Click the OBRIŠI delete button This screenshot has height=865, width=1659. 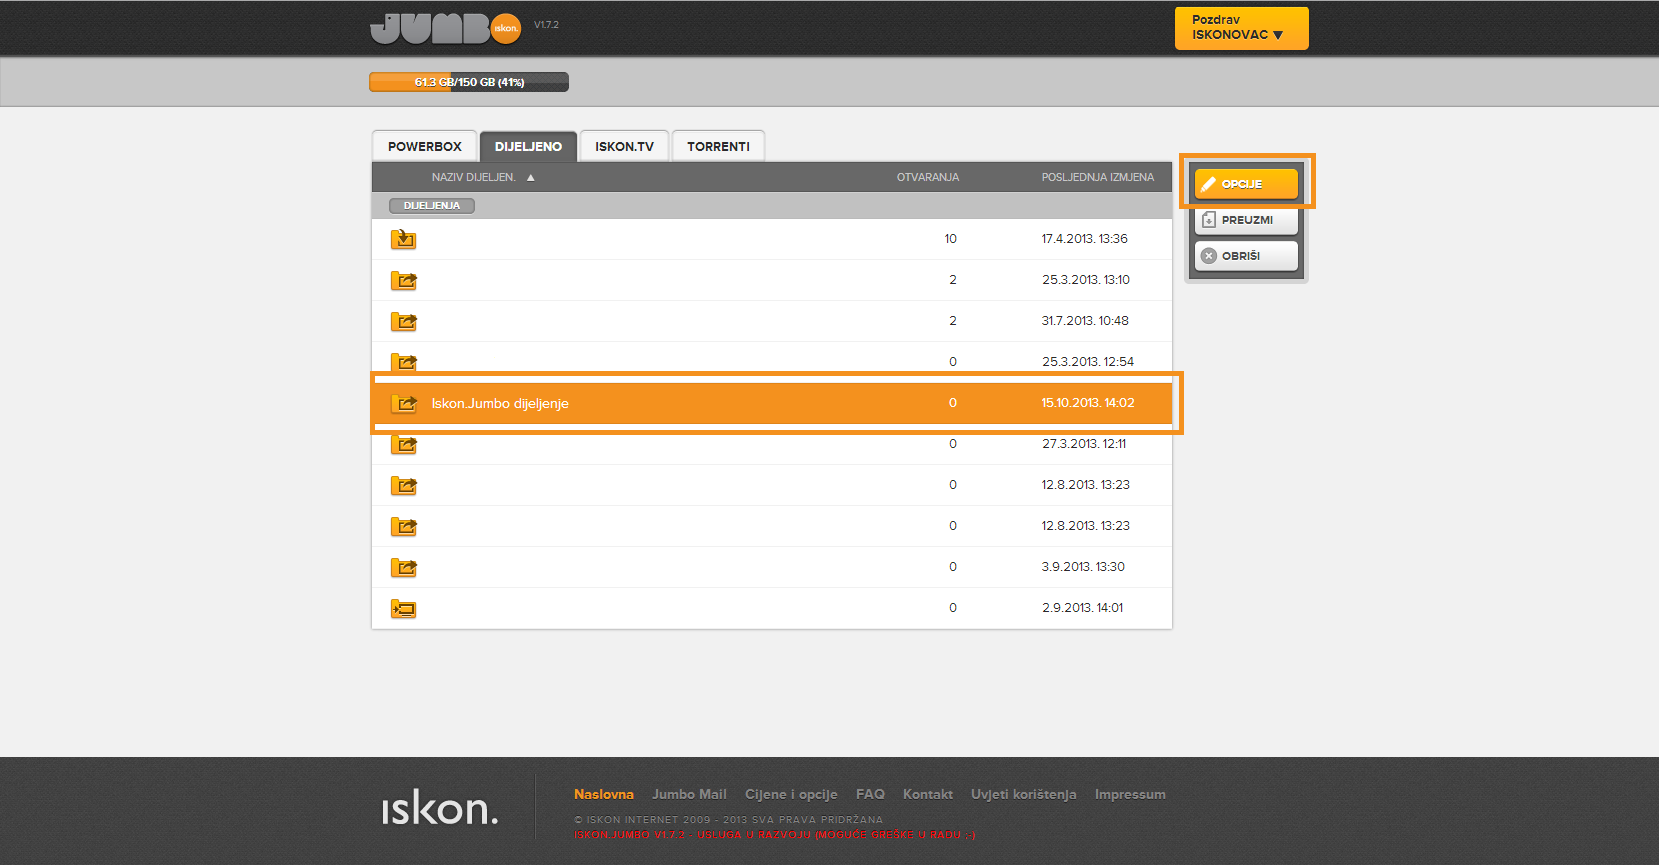click(1246, 256)
